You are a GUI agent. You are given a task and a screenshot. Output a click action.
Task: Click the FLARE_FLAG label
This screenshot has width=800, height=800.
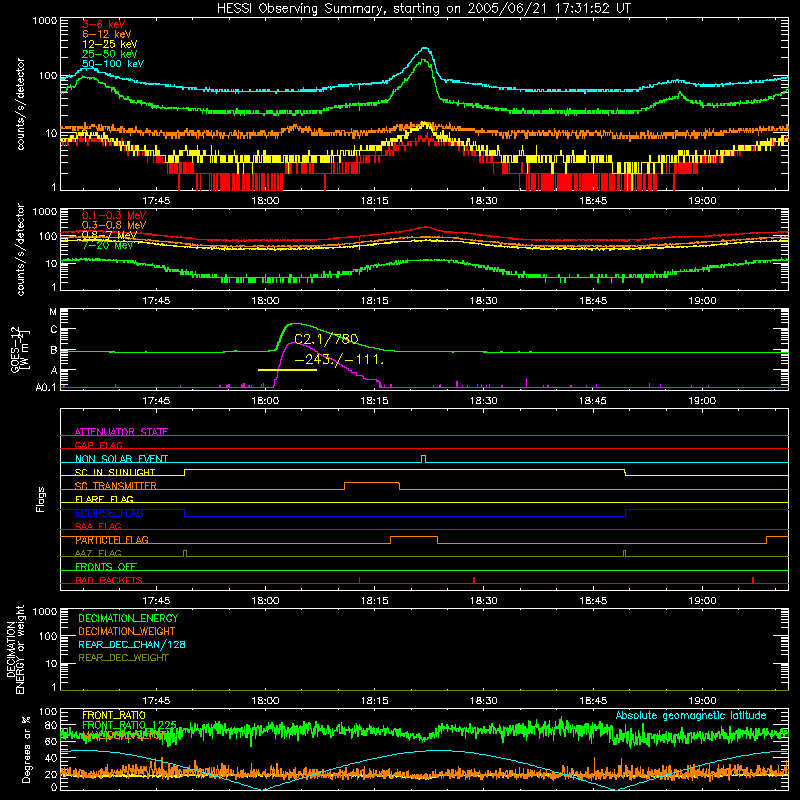[x=104, y=499]
